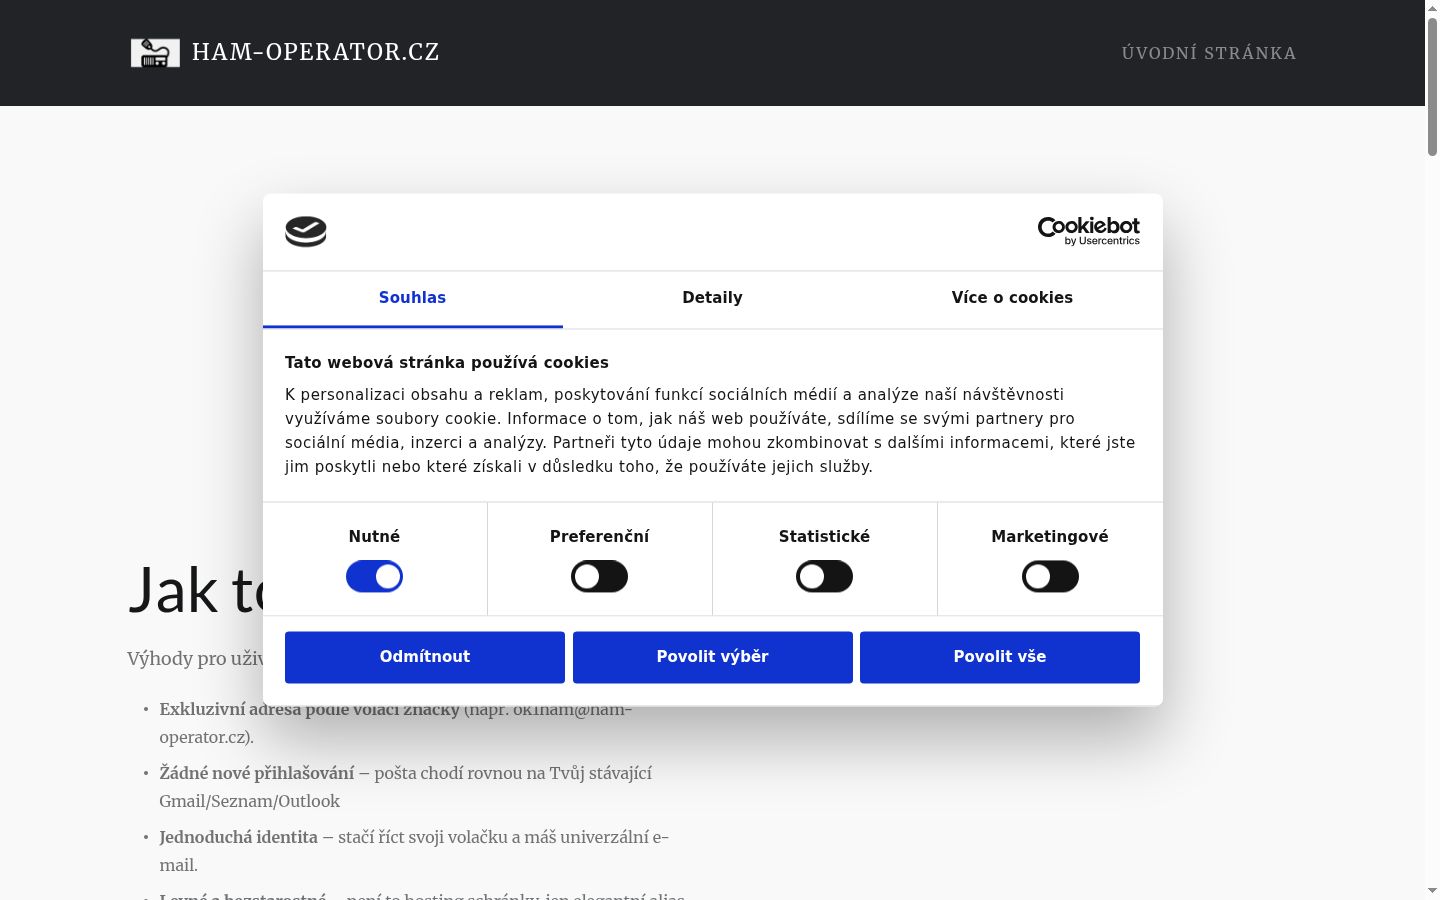Click the Tato webová stránka používá cookies heading

447,363
